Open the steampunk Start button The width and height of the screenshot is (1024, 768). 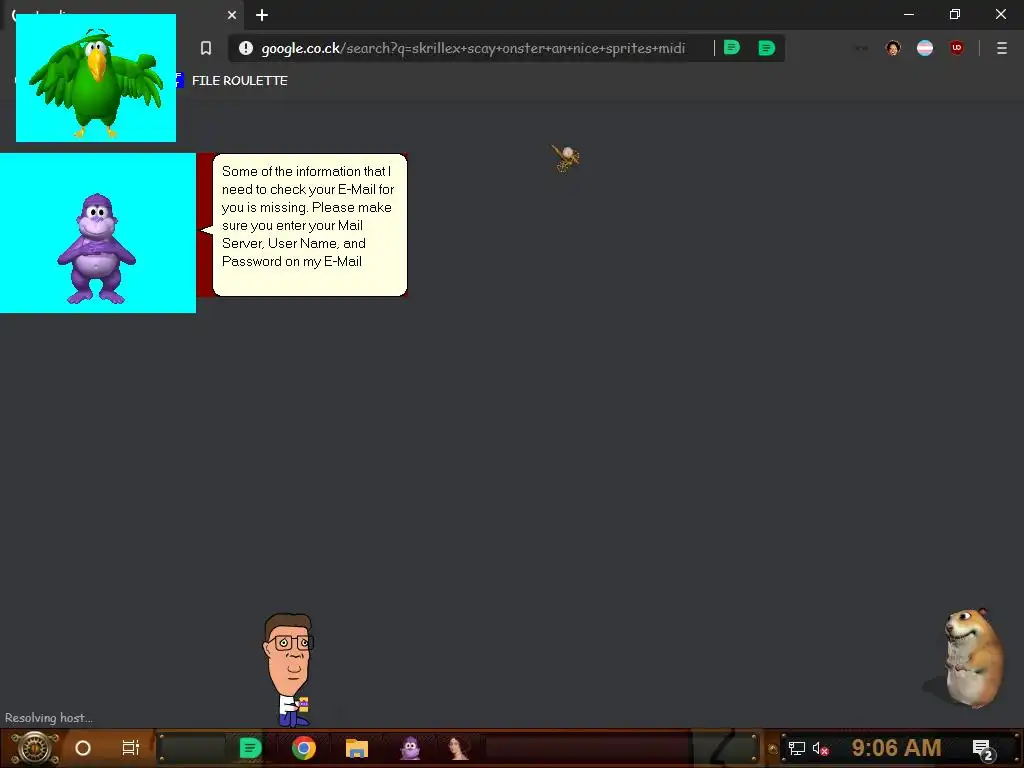point(35,748)
